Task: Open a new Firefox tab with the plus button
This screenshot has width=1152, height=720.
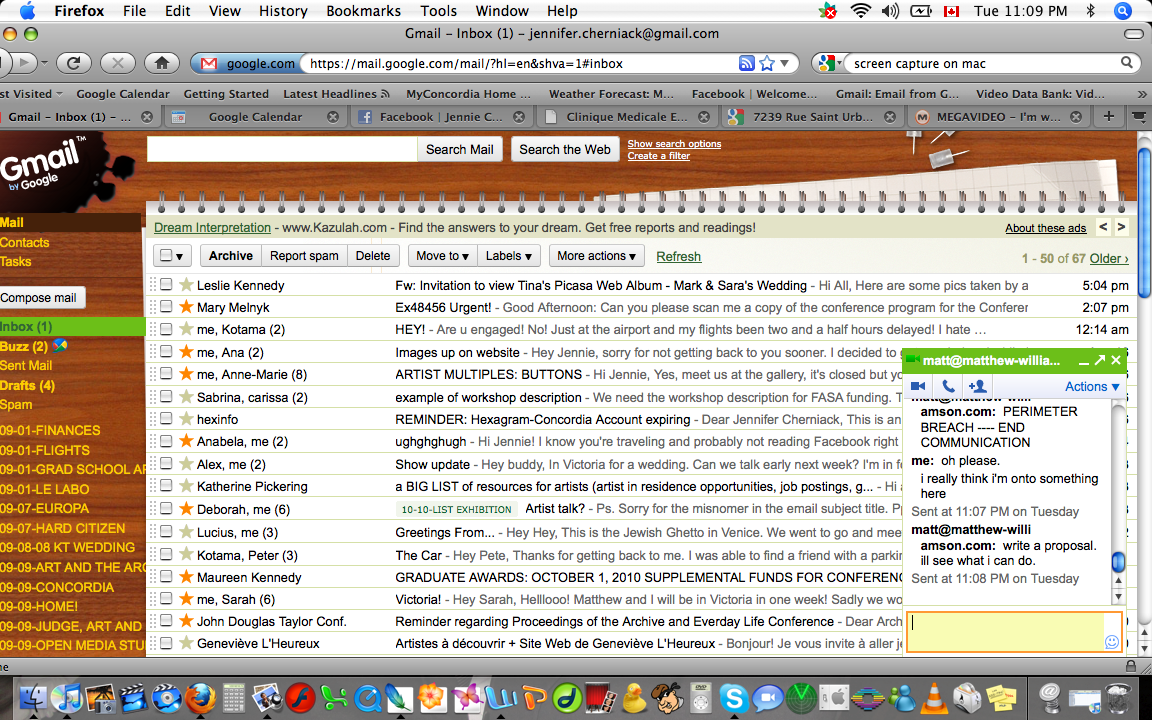Action: [1109, 116]
